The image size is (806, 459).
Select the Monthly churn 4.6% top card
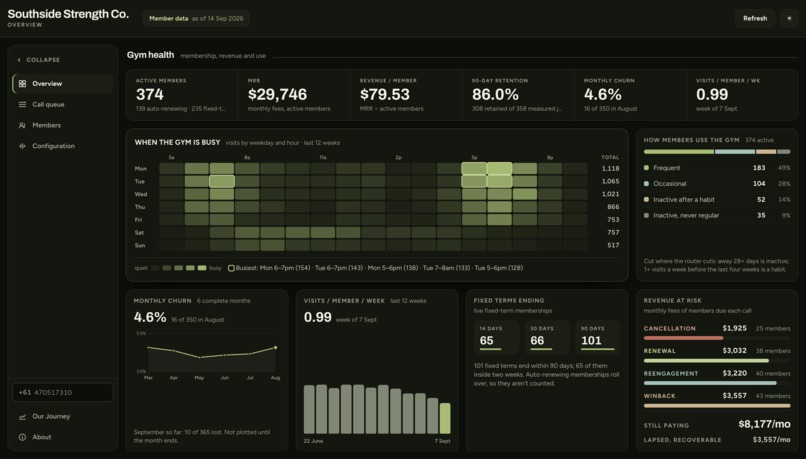[x=630, y=95]
